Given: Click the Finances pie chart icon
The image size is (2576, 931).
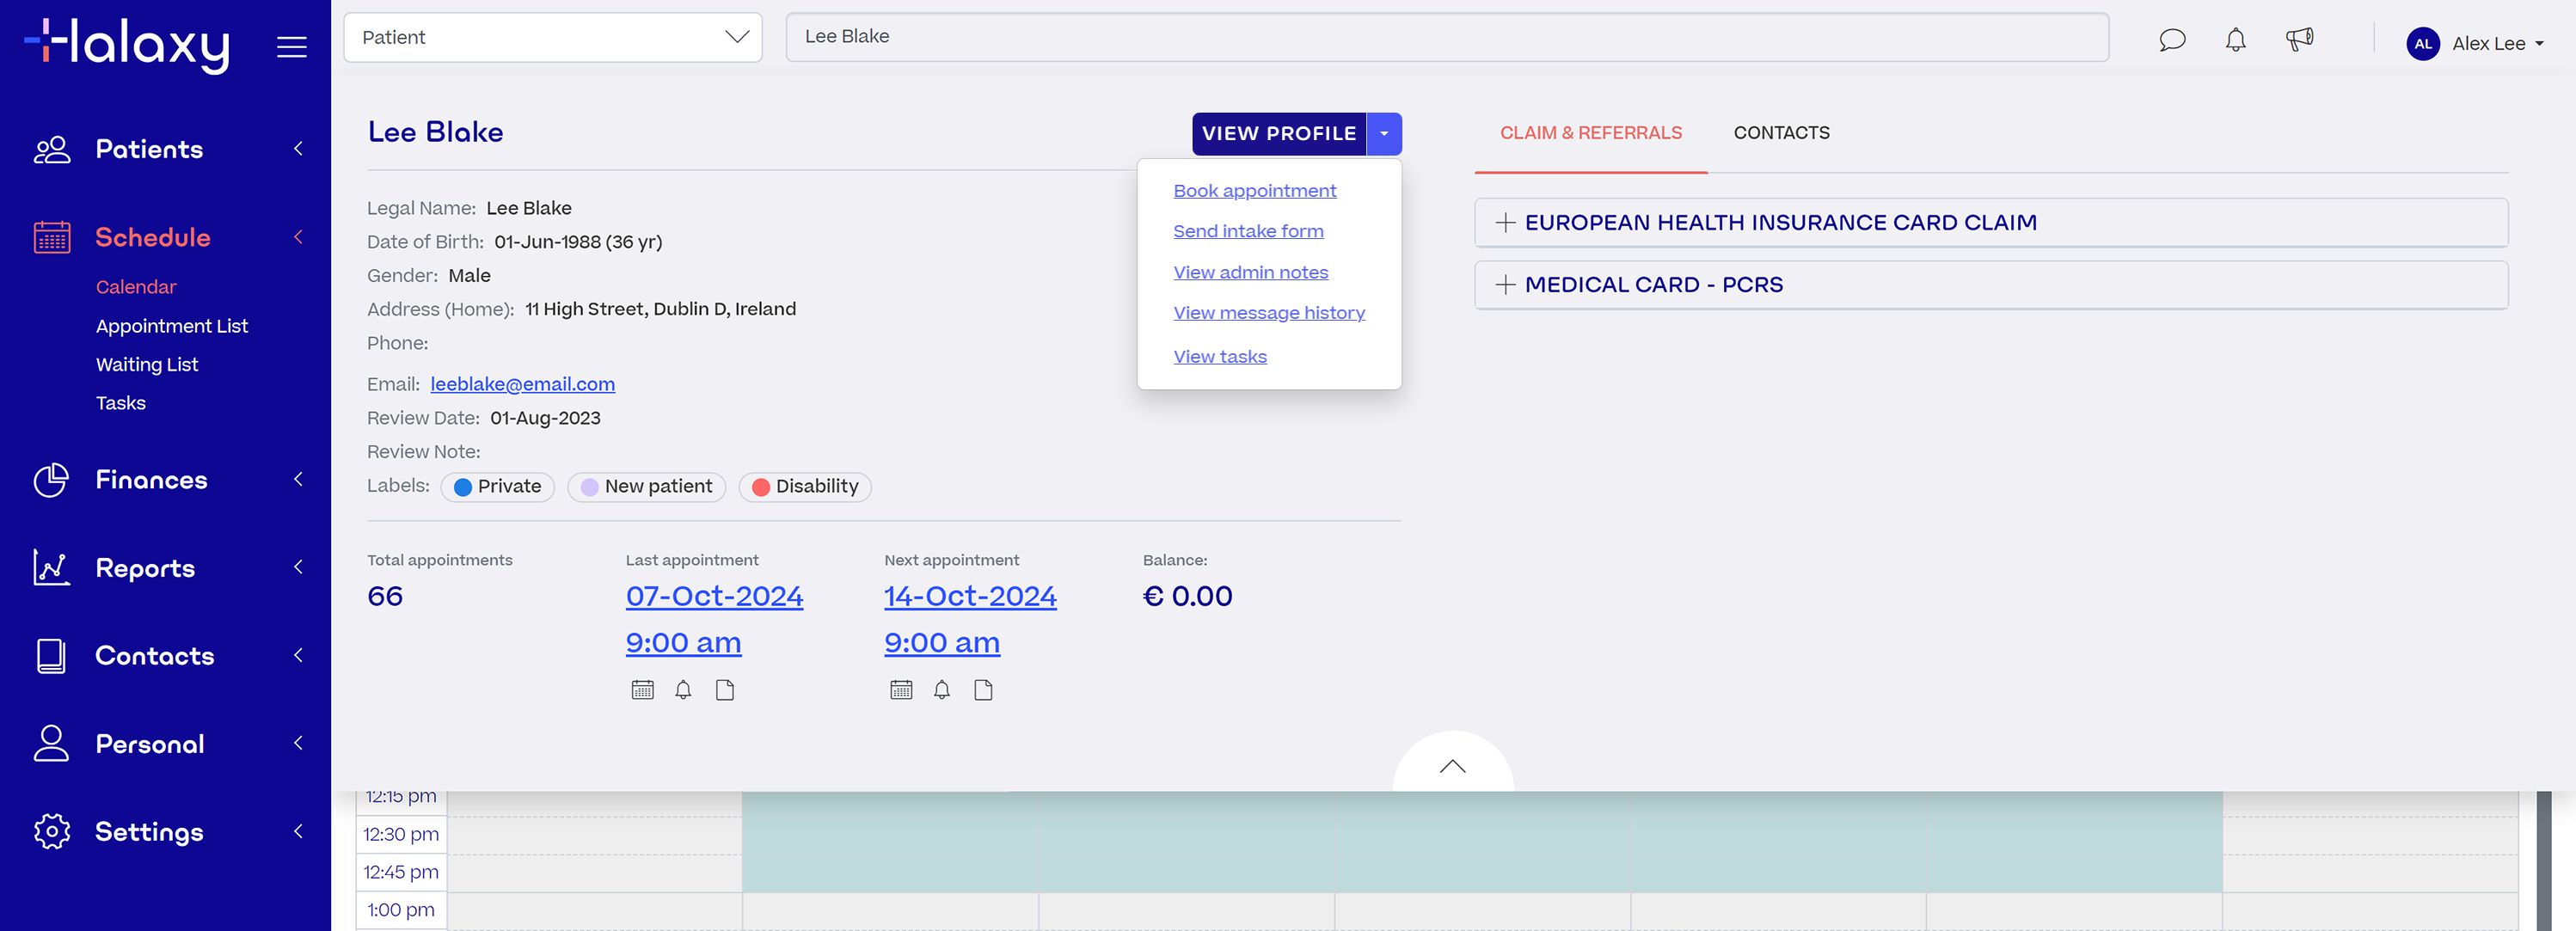Looking at the screenshot, I should [52, 480].
